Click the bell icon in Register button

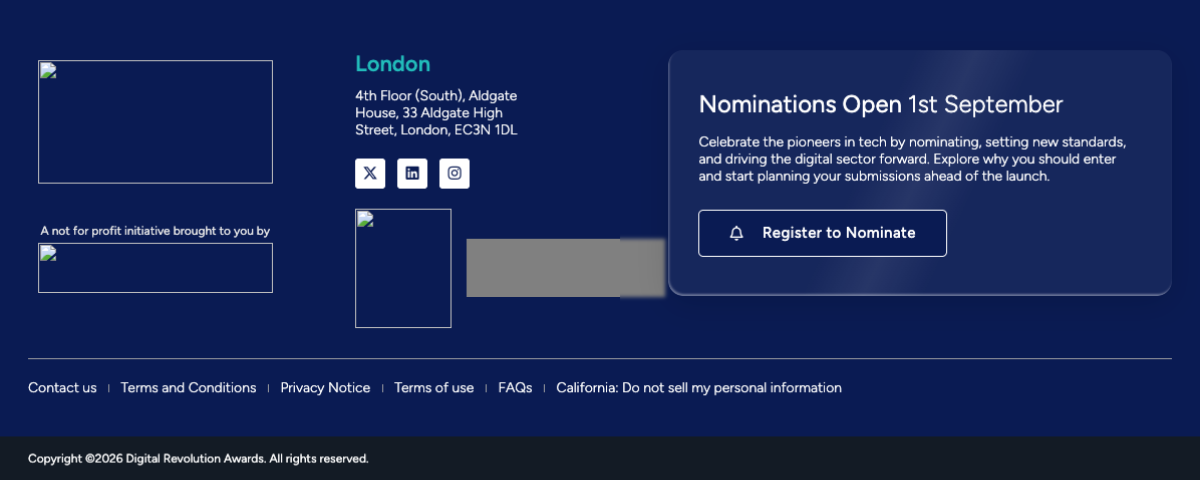[x=737, y=233]
